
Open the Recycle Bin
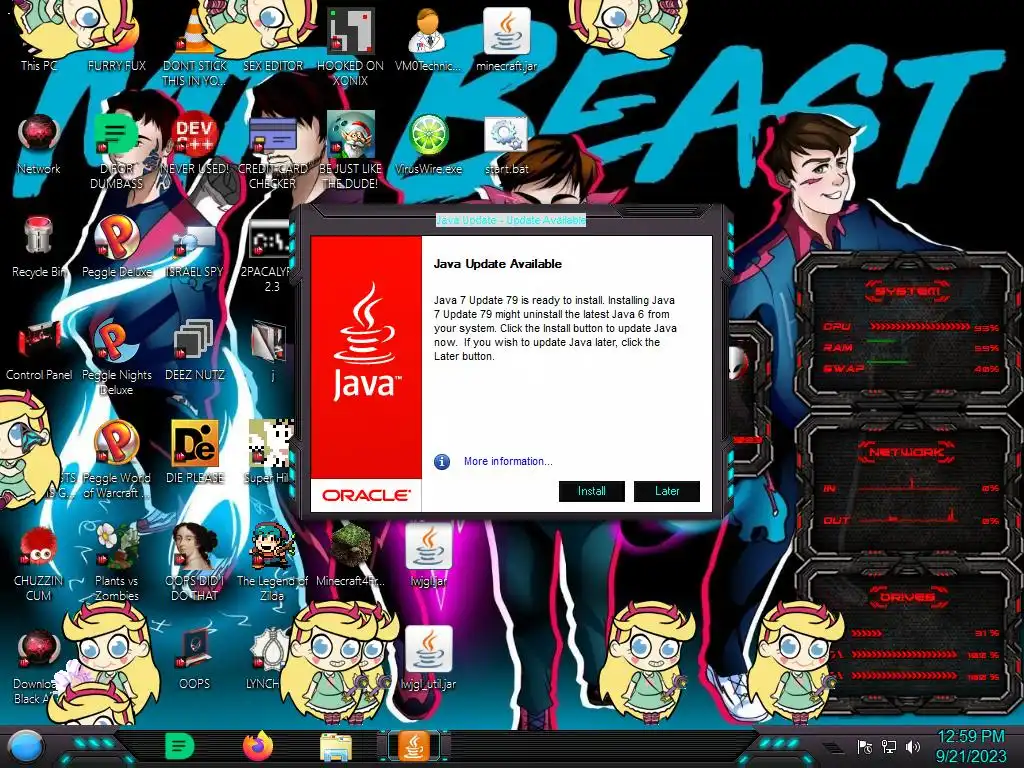point(39,247)
